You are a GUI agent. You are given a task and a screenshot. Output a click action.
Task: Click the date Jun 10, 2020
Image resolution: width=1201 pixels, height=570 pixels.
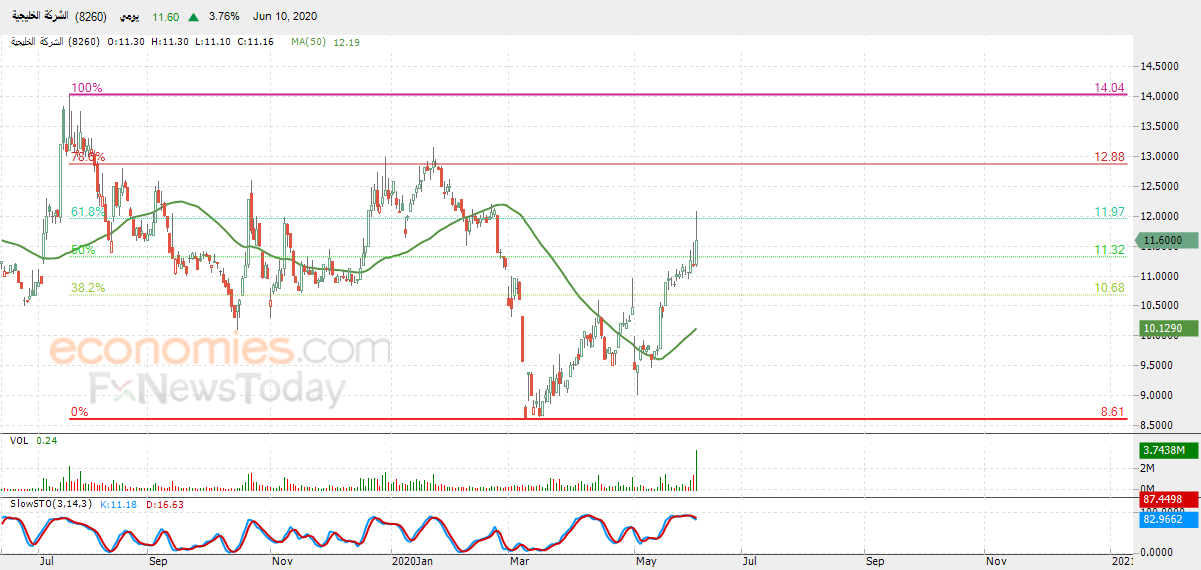[x=287, y=17]
